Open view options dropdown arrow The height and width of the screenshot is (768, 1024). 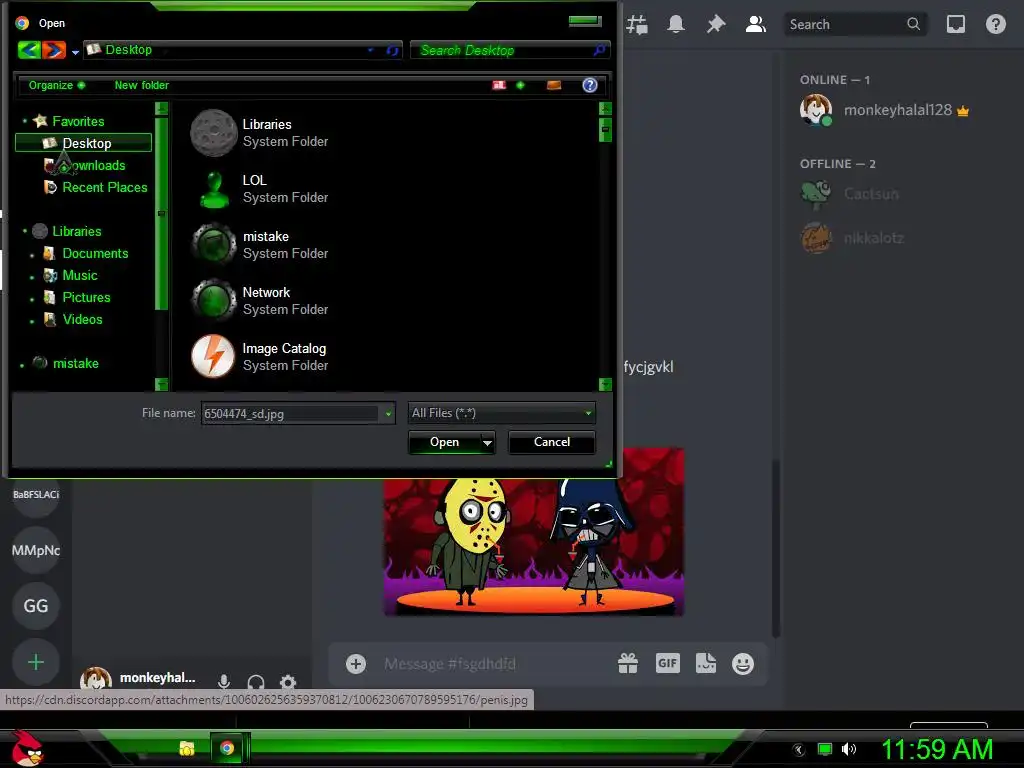[520, 85]
